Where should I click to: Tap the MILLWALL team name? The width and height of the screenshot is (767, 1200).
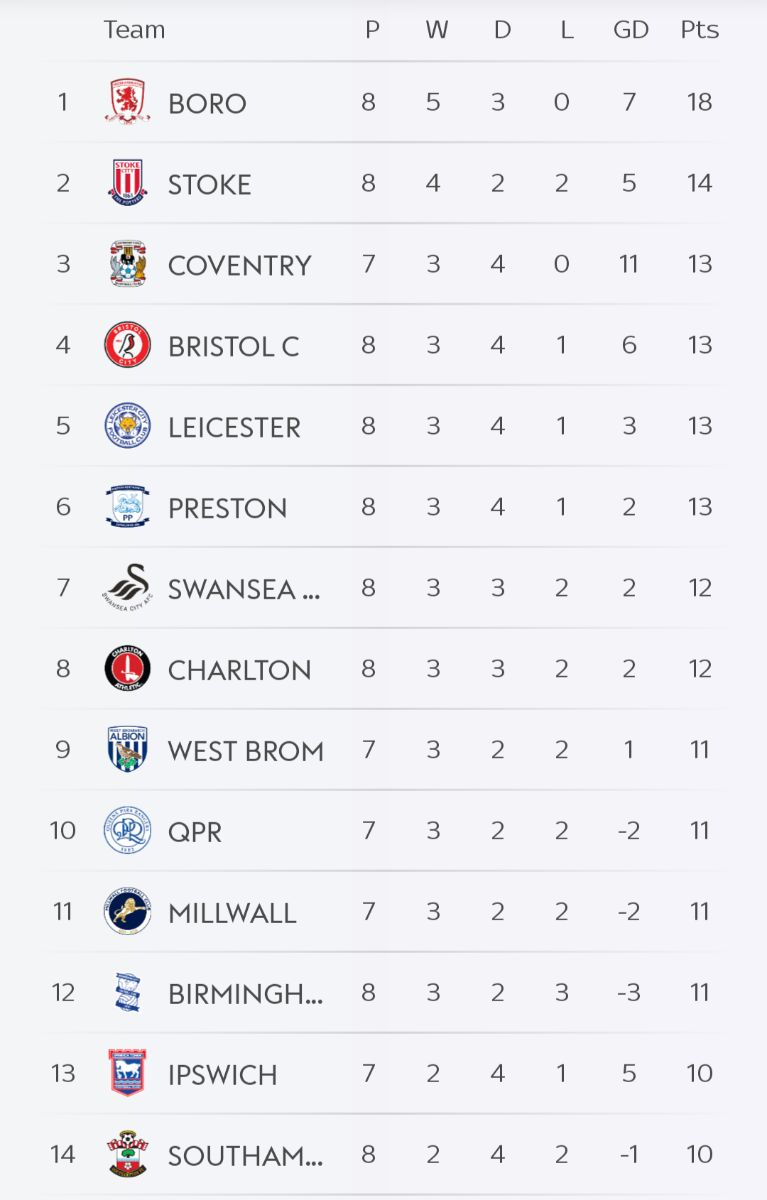tap(232, 913)
